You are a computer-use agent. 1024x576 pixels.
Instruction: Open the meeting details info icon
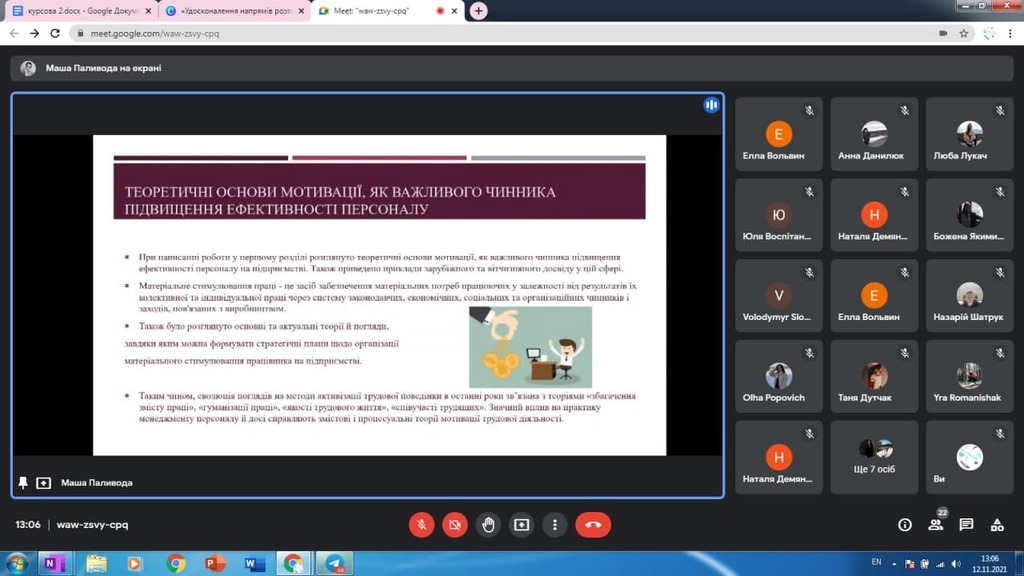tap(905, 525)
